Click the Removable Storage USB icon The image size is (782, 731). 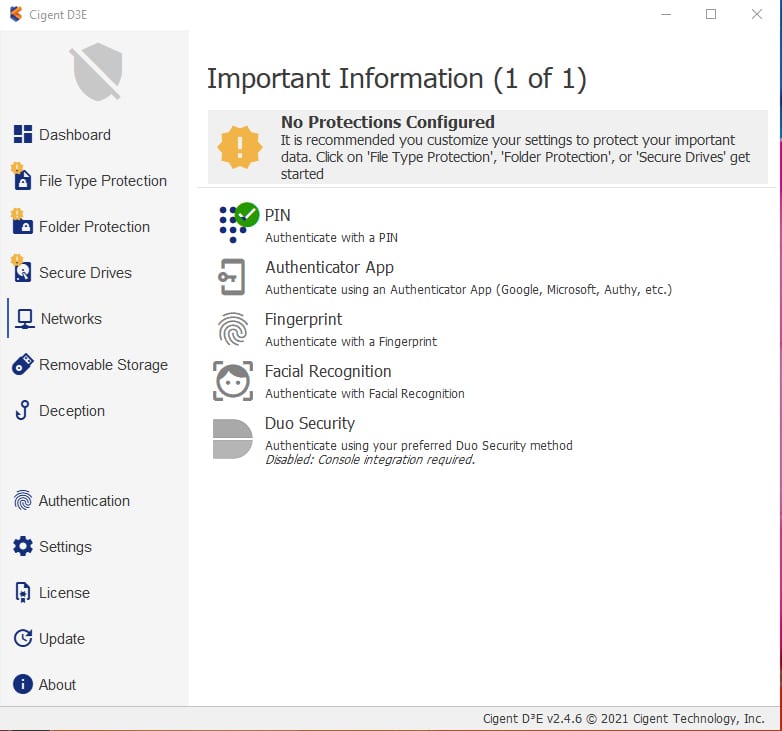(23, 365)
